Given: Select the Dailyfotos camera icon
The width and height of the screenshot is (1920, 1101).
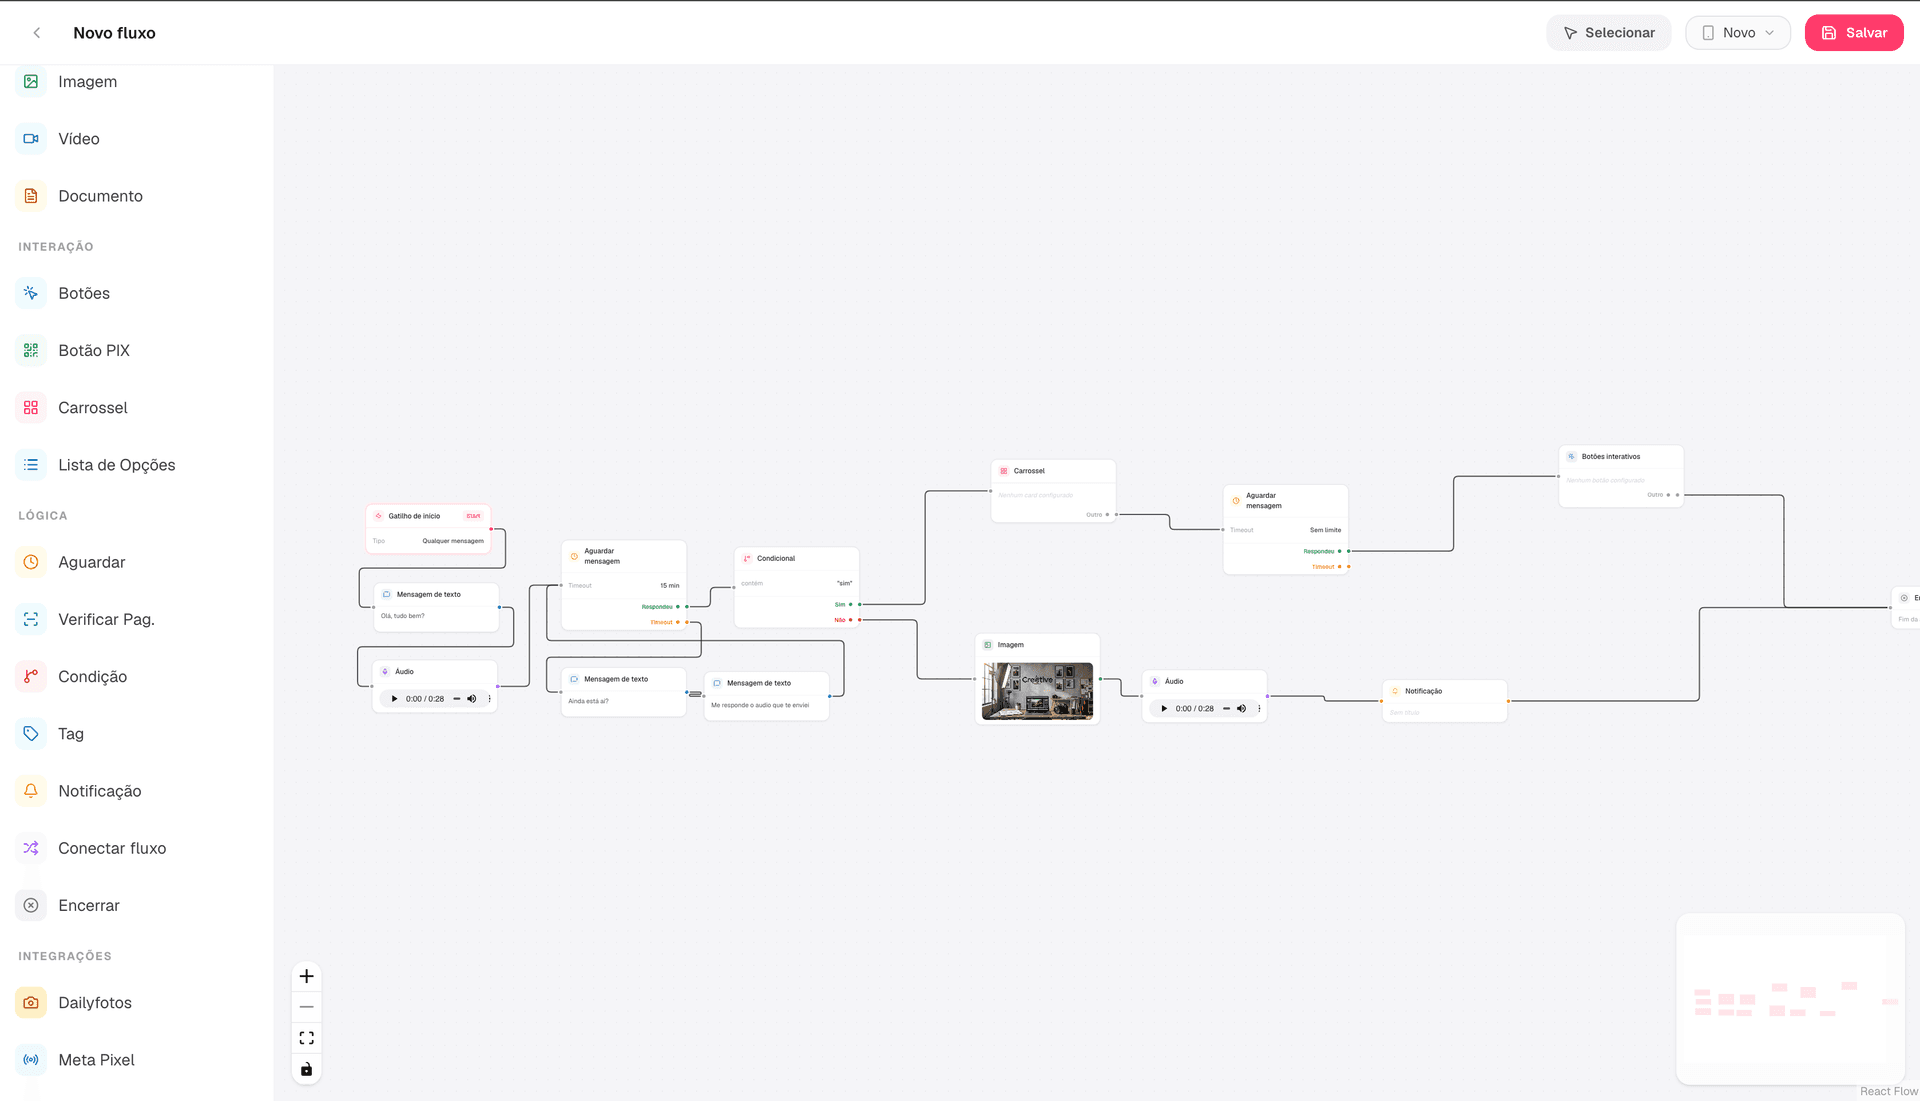Looking at the screenshot, I should [31, 1002].
